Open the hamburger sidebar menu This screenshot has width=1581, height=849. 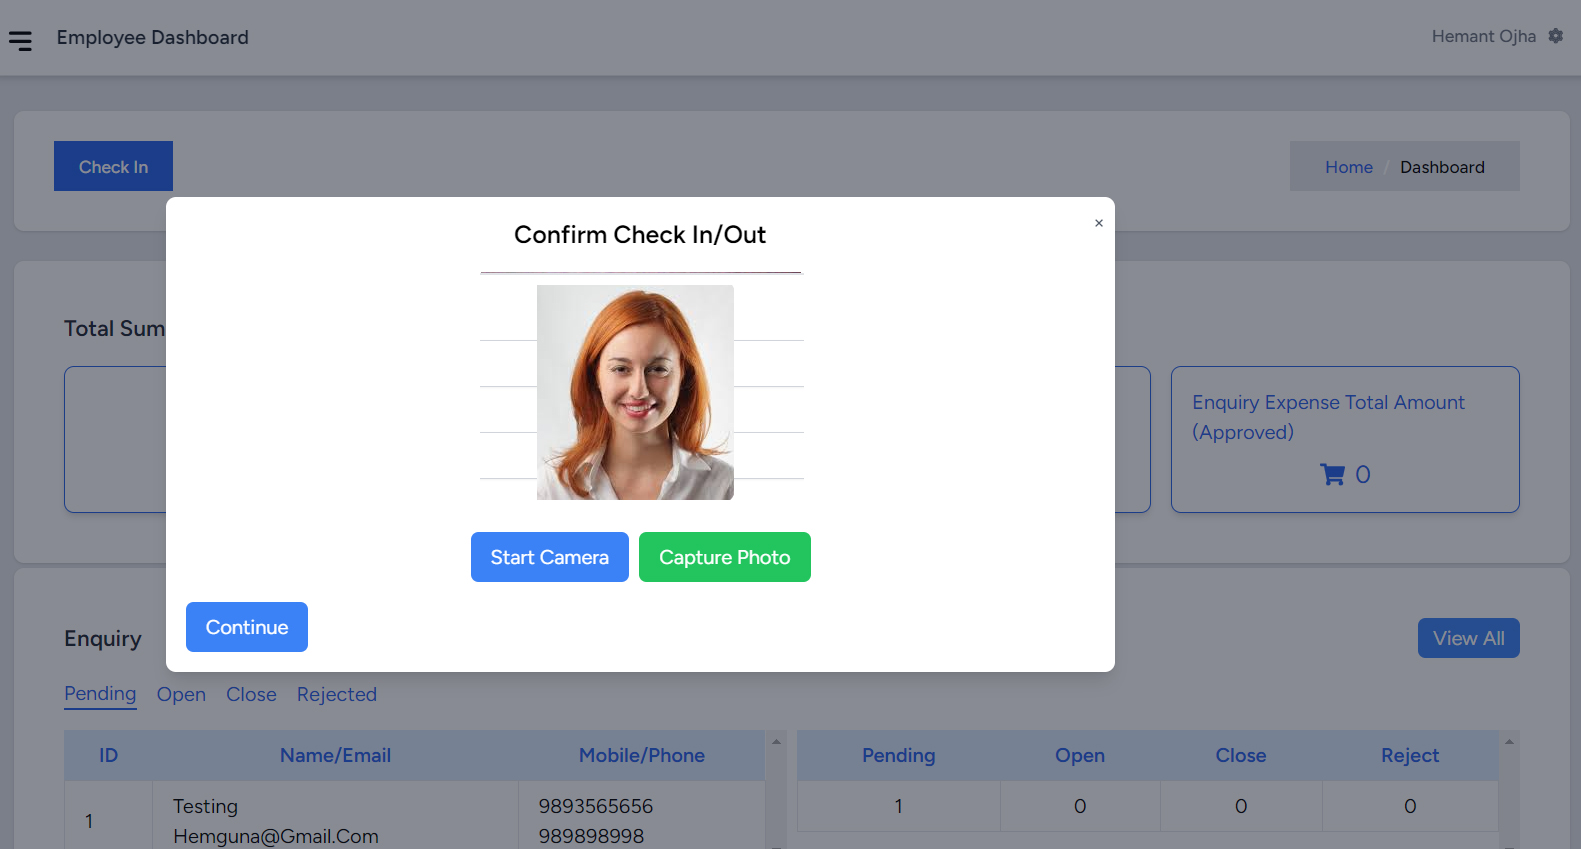click(20, 40)
